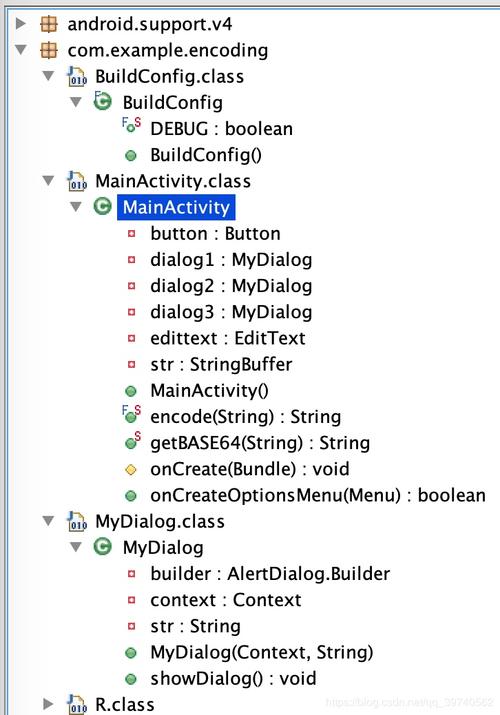Select the dialog1 : MyDialog field
Screen dimensions: 500x715
[232, 259]
